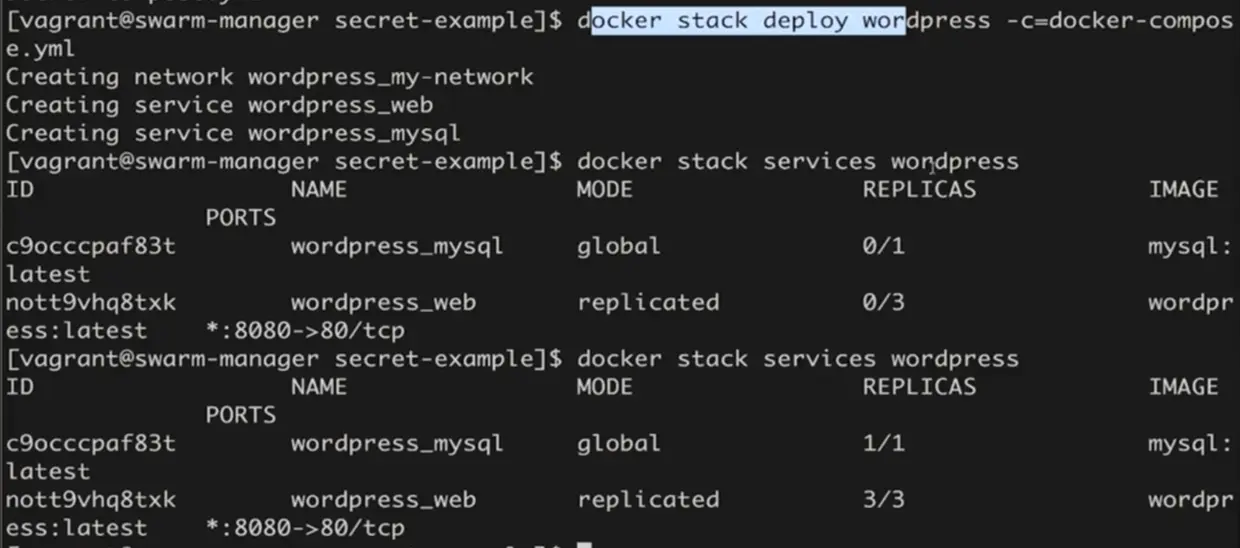The height and width of the screenshot is (548, 1240).
Task: Click 'global' mode next to 0/1 replicas
Action: [618, 245]
